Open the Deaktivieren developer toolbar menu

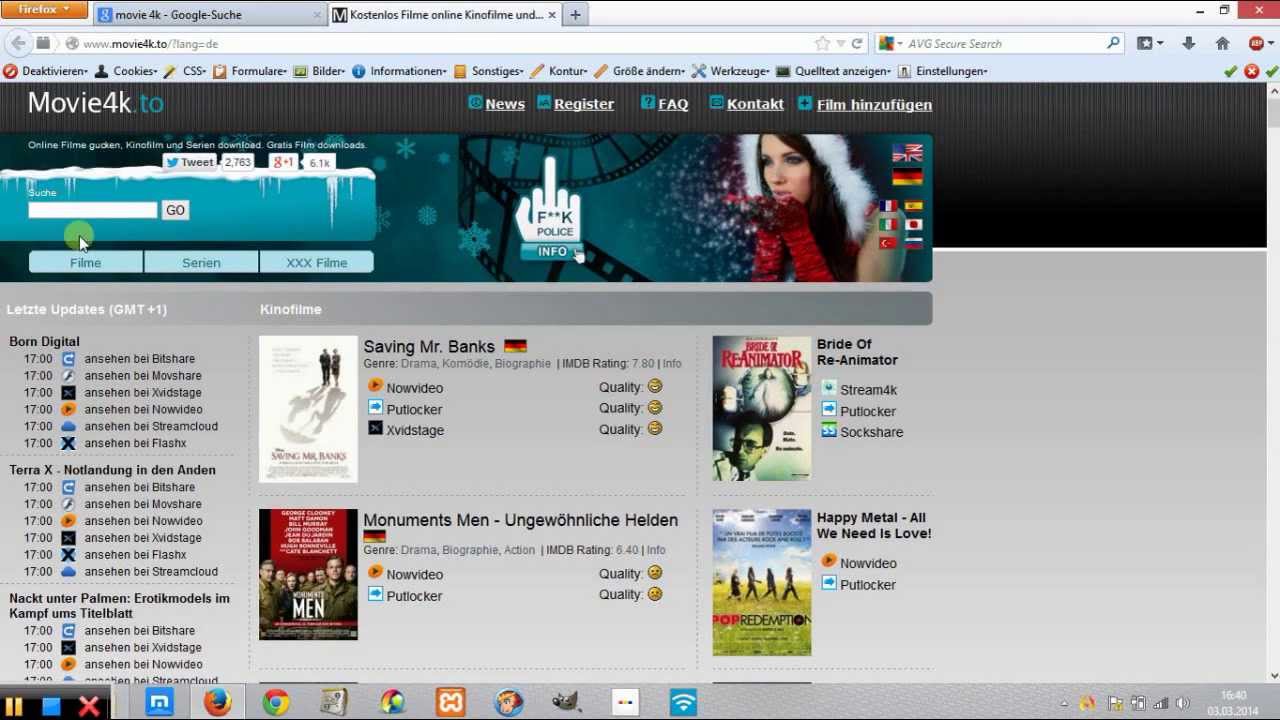[x=47, y=71]
